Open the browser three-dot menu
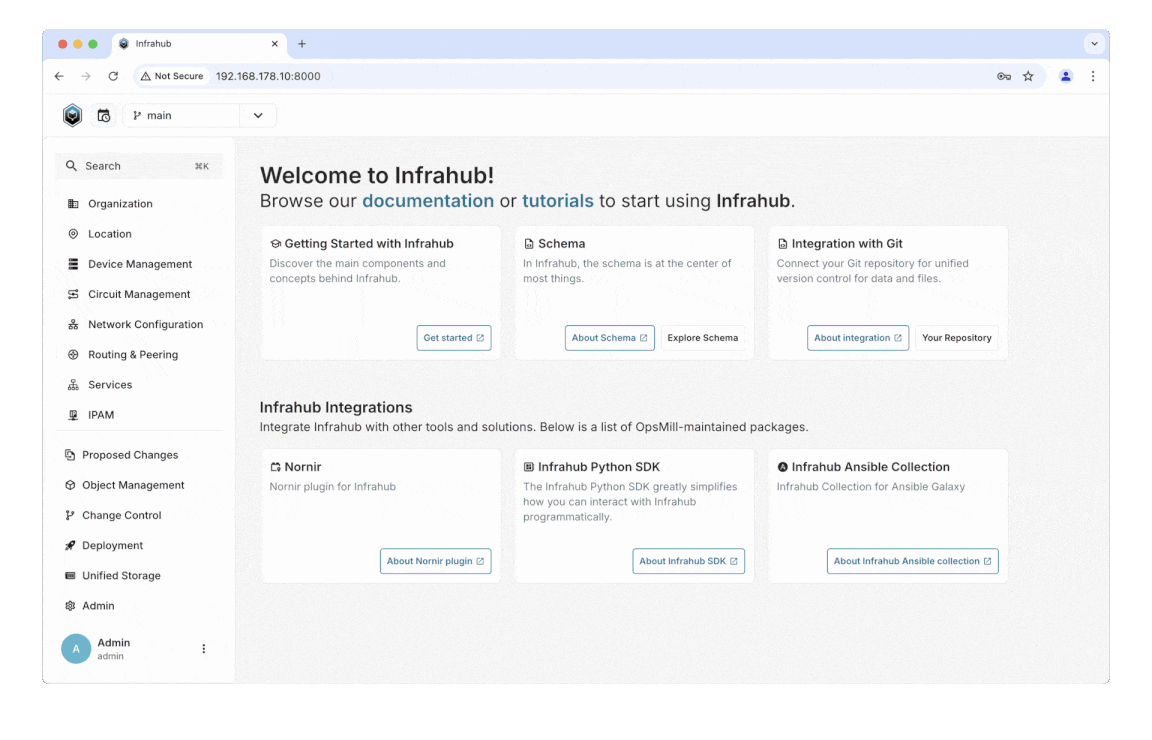This screenshot has width=1152, height=740. click(x=1092, y=76)
